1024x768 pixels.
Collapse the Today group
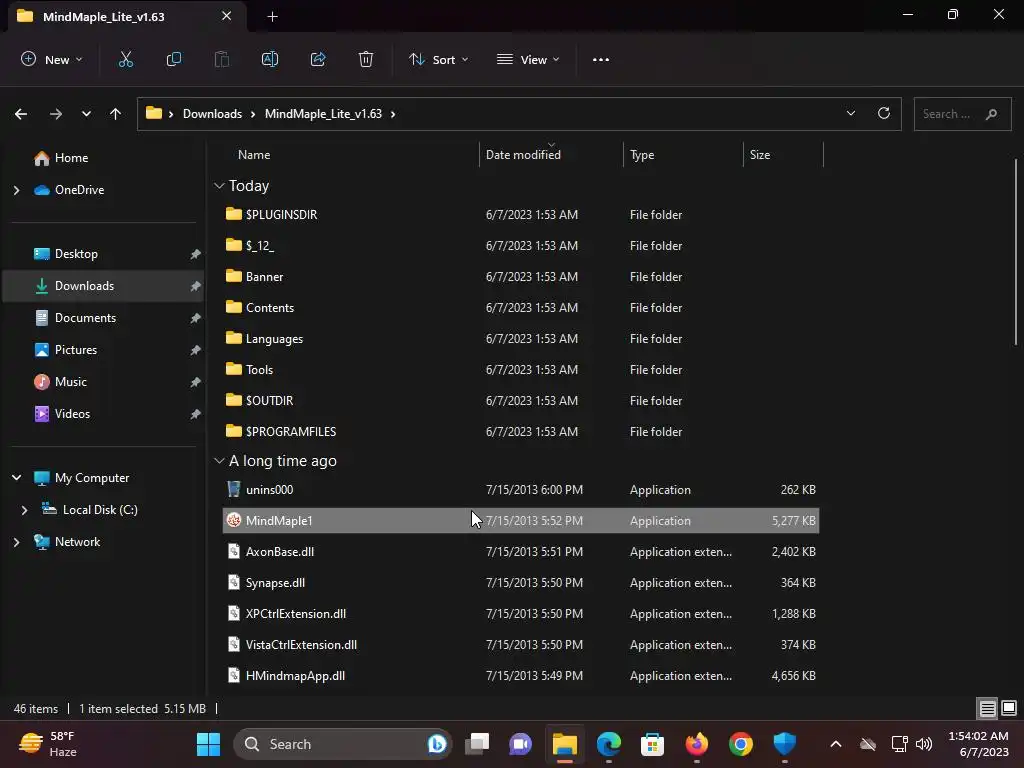point(219,186)
